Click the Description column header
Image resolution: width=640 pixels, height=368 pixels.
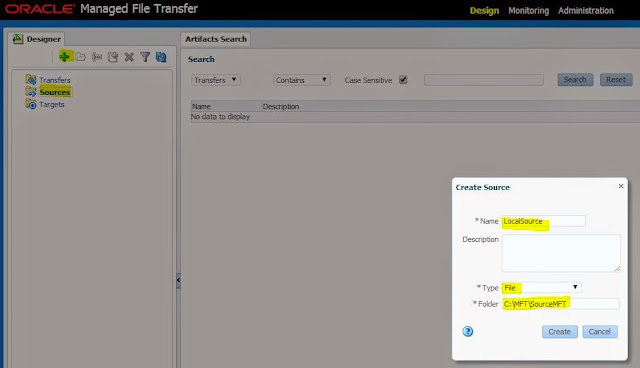tap(281, 106)
